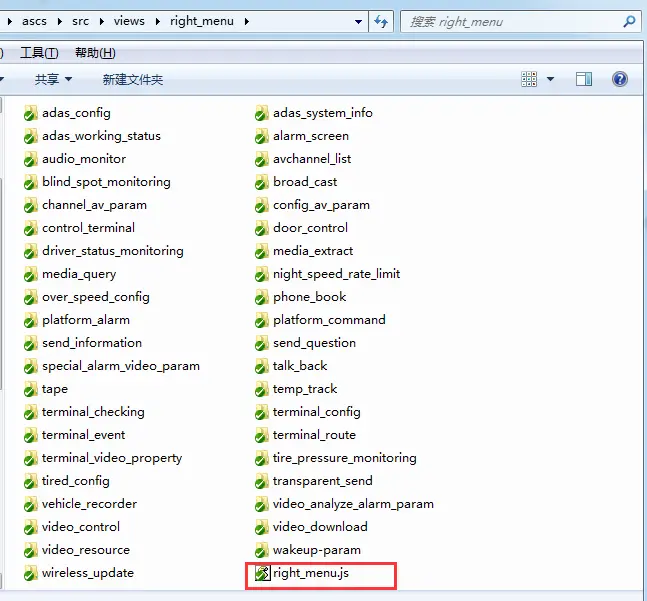Image resolution: width=647 pixels, height=601 pixels.
Task: Click the change view grid icon
Action: (x=529, y=79)
